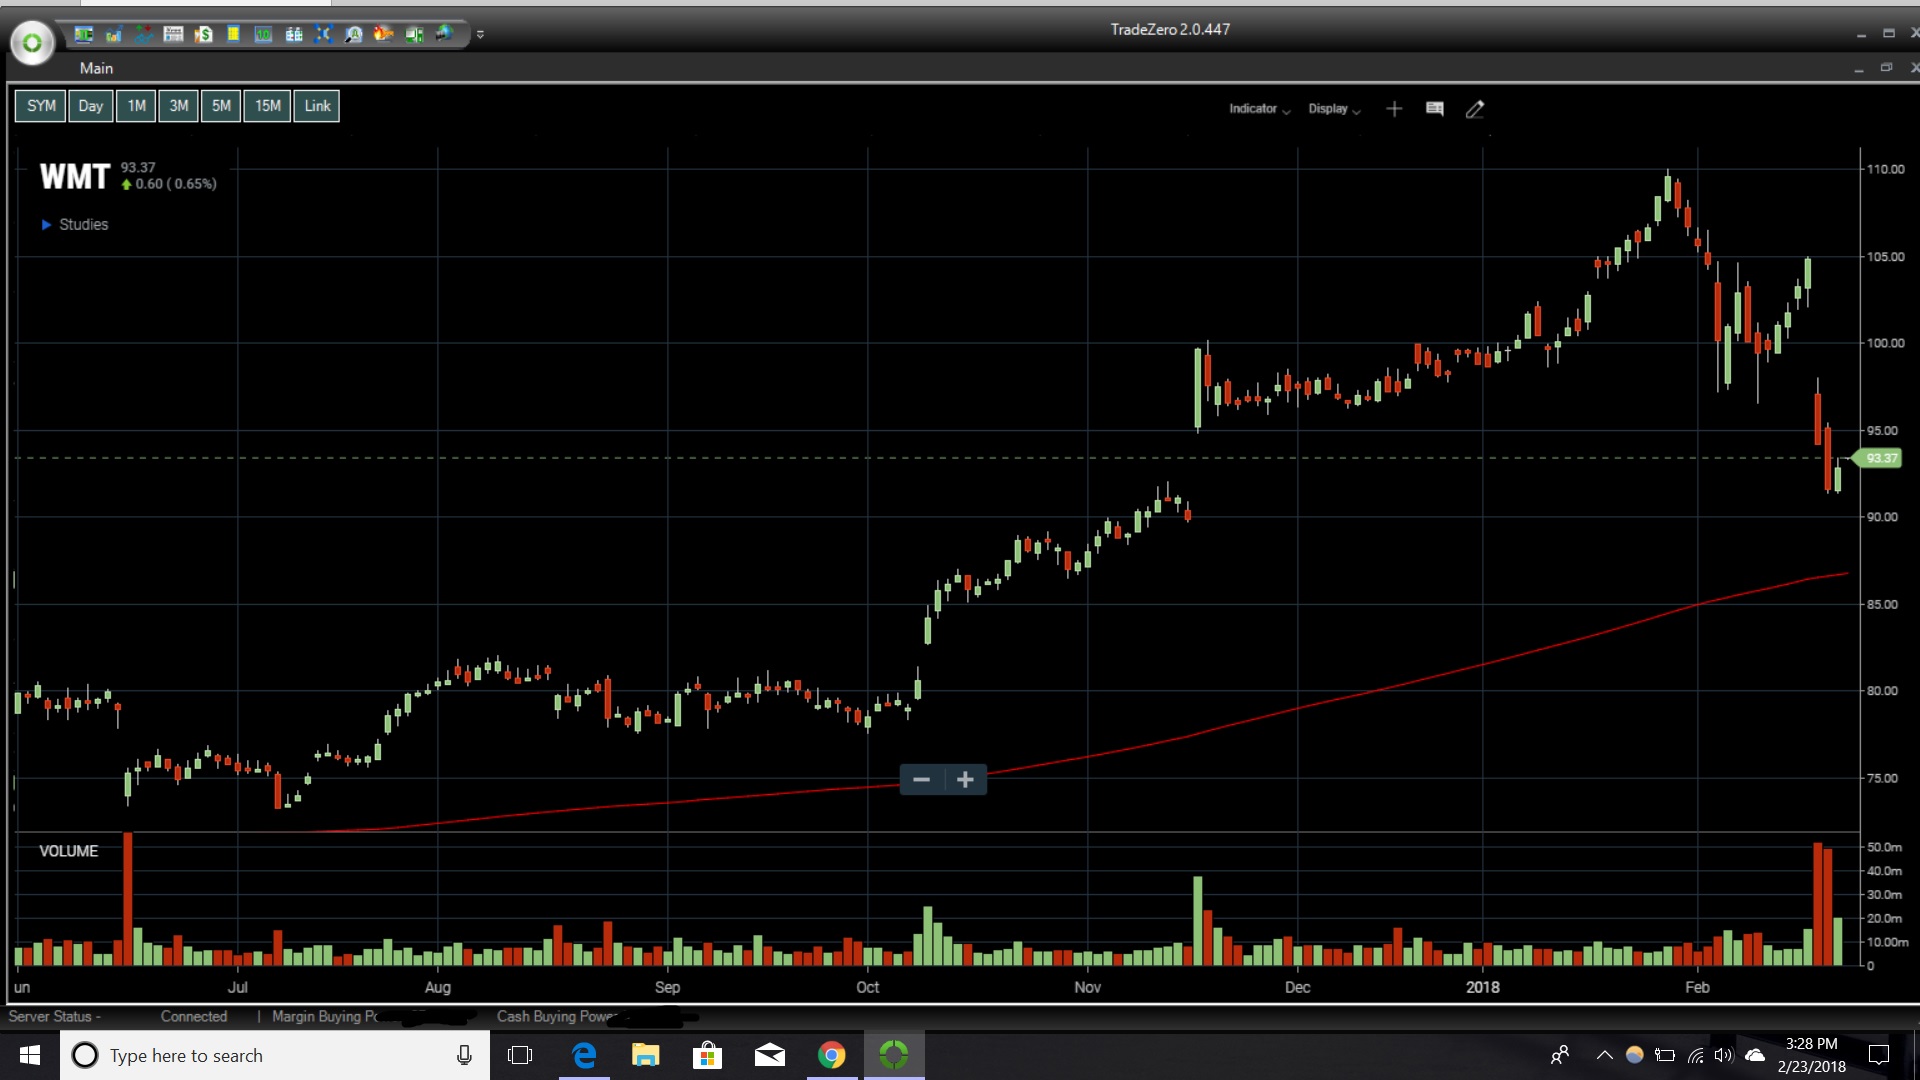Click the flame hot keys toolbar icon
The image size is (1920, 1080).
[x=383, y=35]
